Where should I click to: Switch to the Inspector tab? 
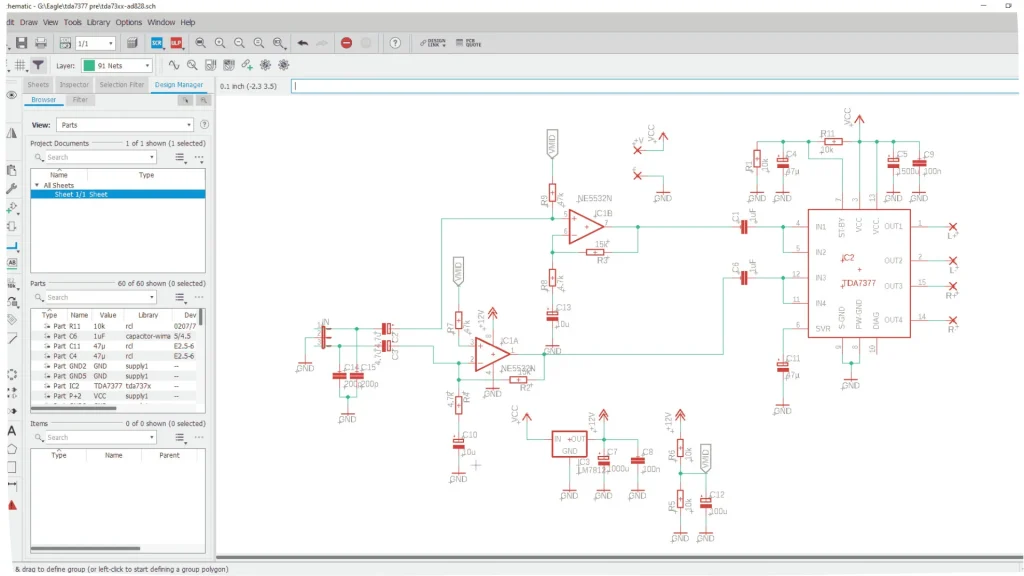click(x=74, y=85)
